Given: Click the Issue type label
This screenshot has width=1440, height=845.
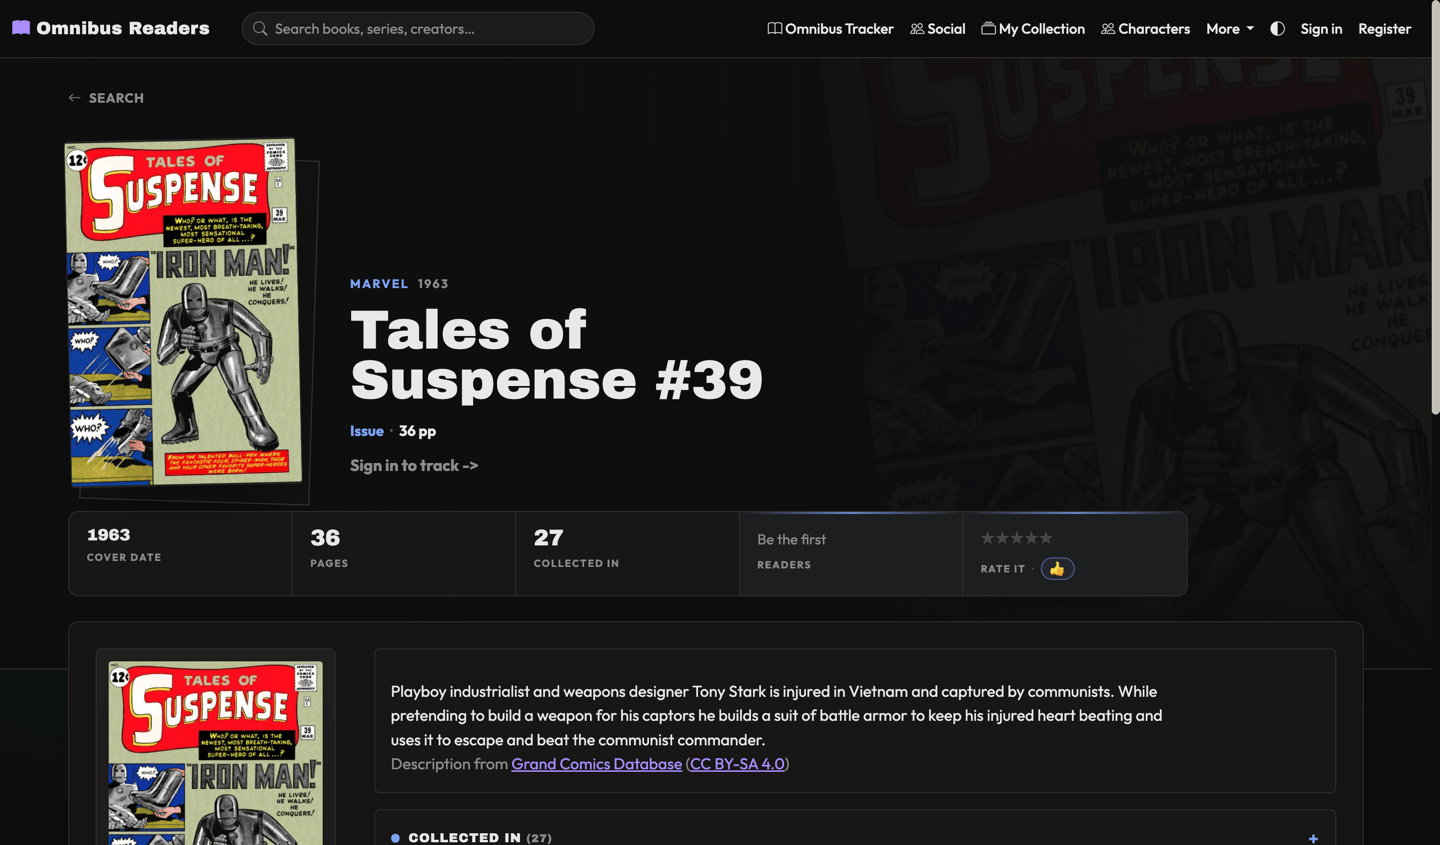Looking at the screenshot, I should pyautogui.click(x=367, y=431).
